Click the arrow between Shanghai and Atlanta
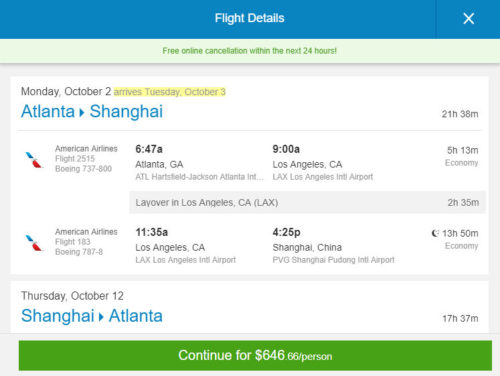 tap(101, 317)
